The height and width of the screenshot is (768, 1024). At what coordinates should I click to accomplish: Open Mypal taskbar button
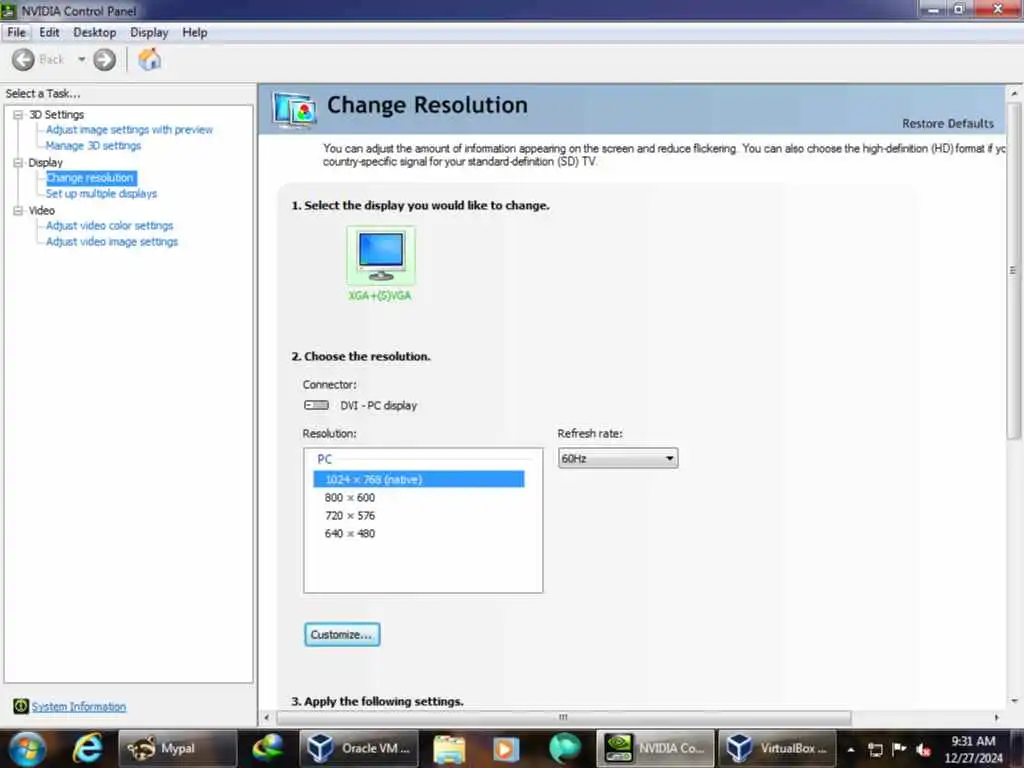[x=177, y=748]
